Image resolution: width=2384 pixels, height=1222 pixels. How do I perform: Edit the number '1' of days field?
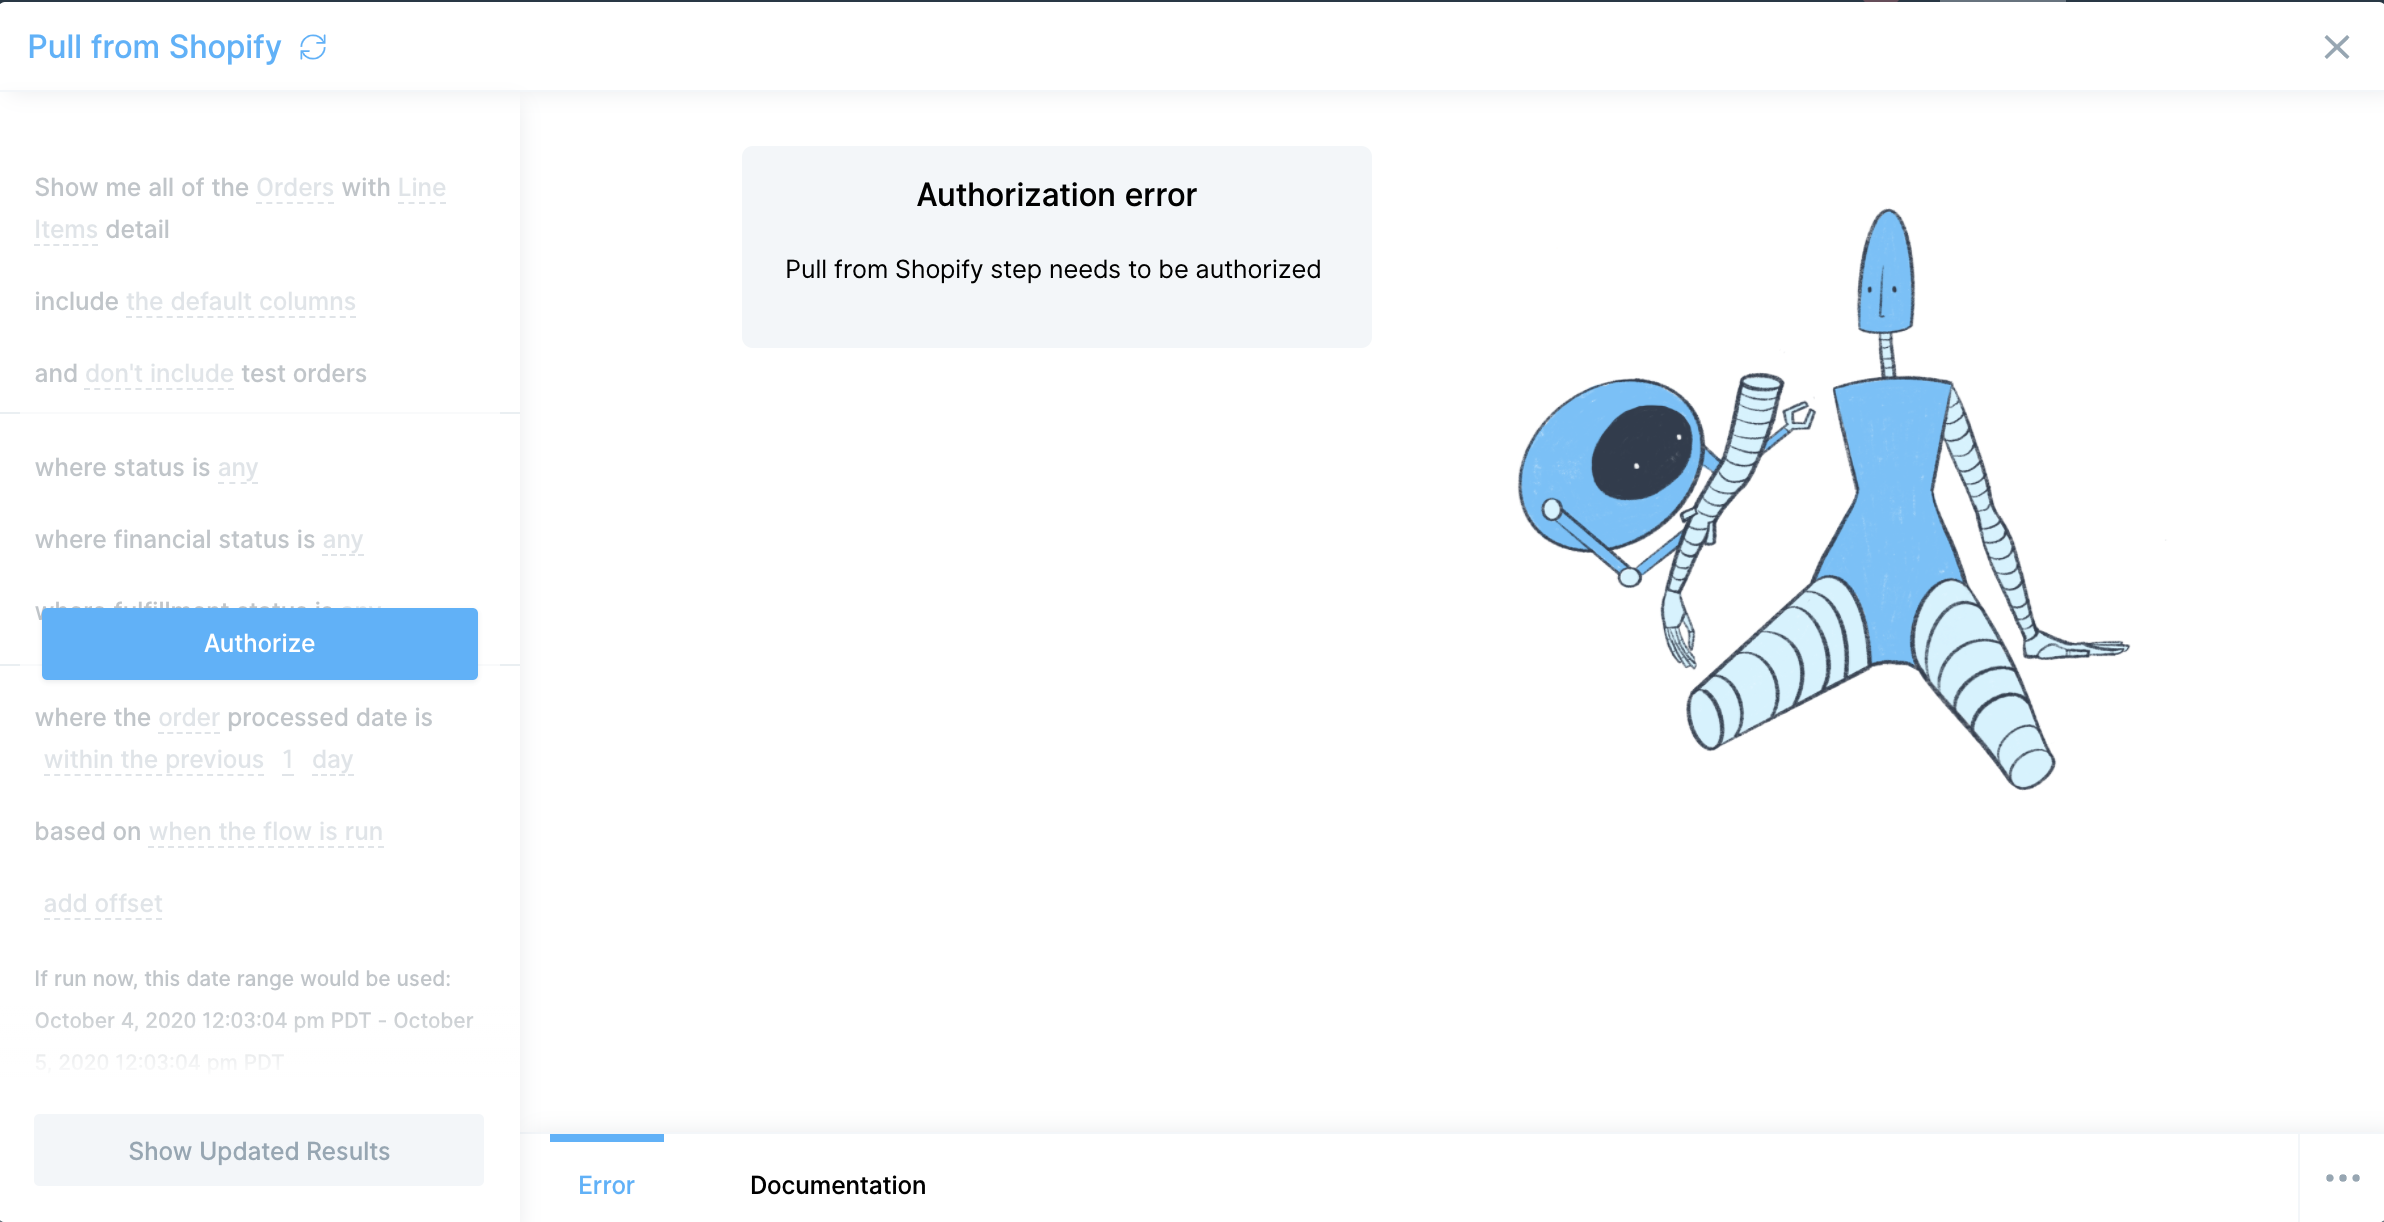click(288, 760)
